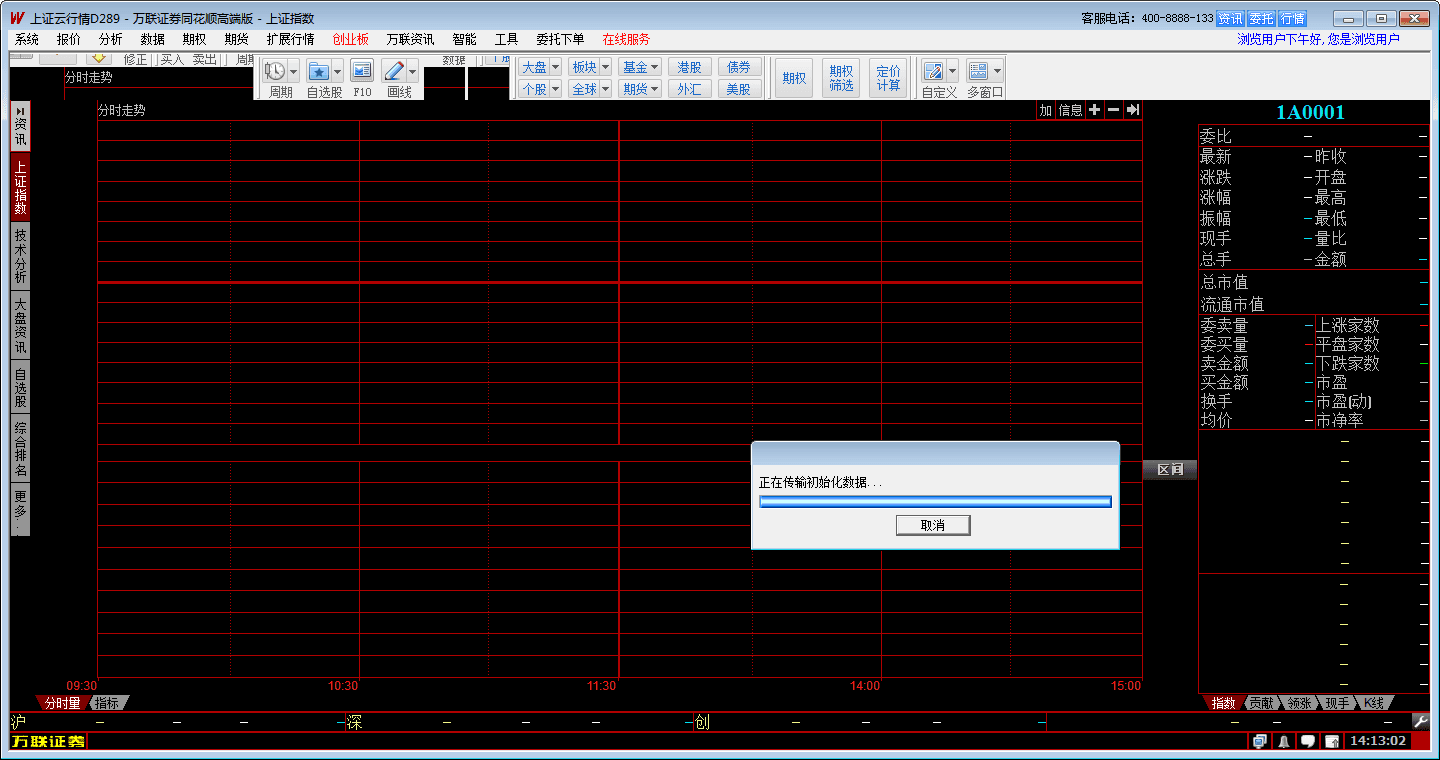Switch to the K线 tab
The width and height of the screenshot is (1440, 760).
pos(1373,703)
